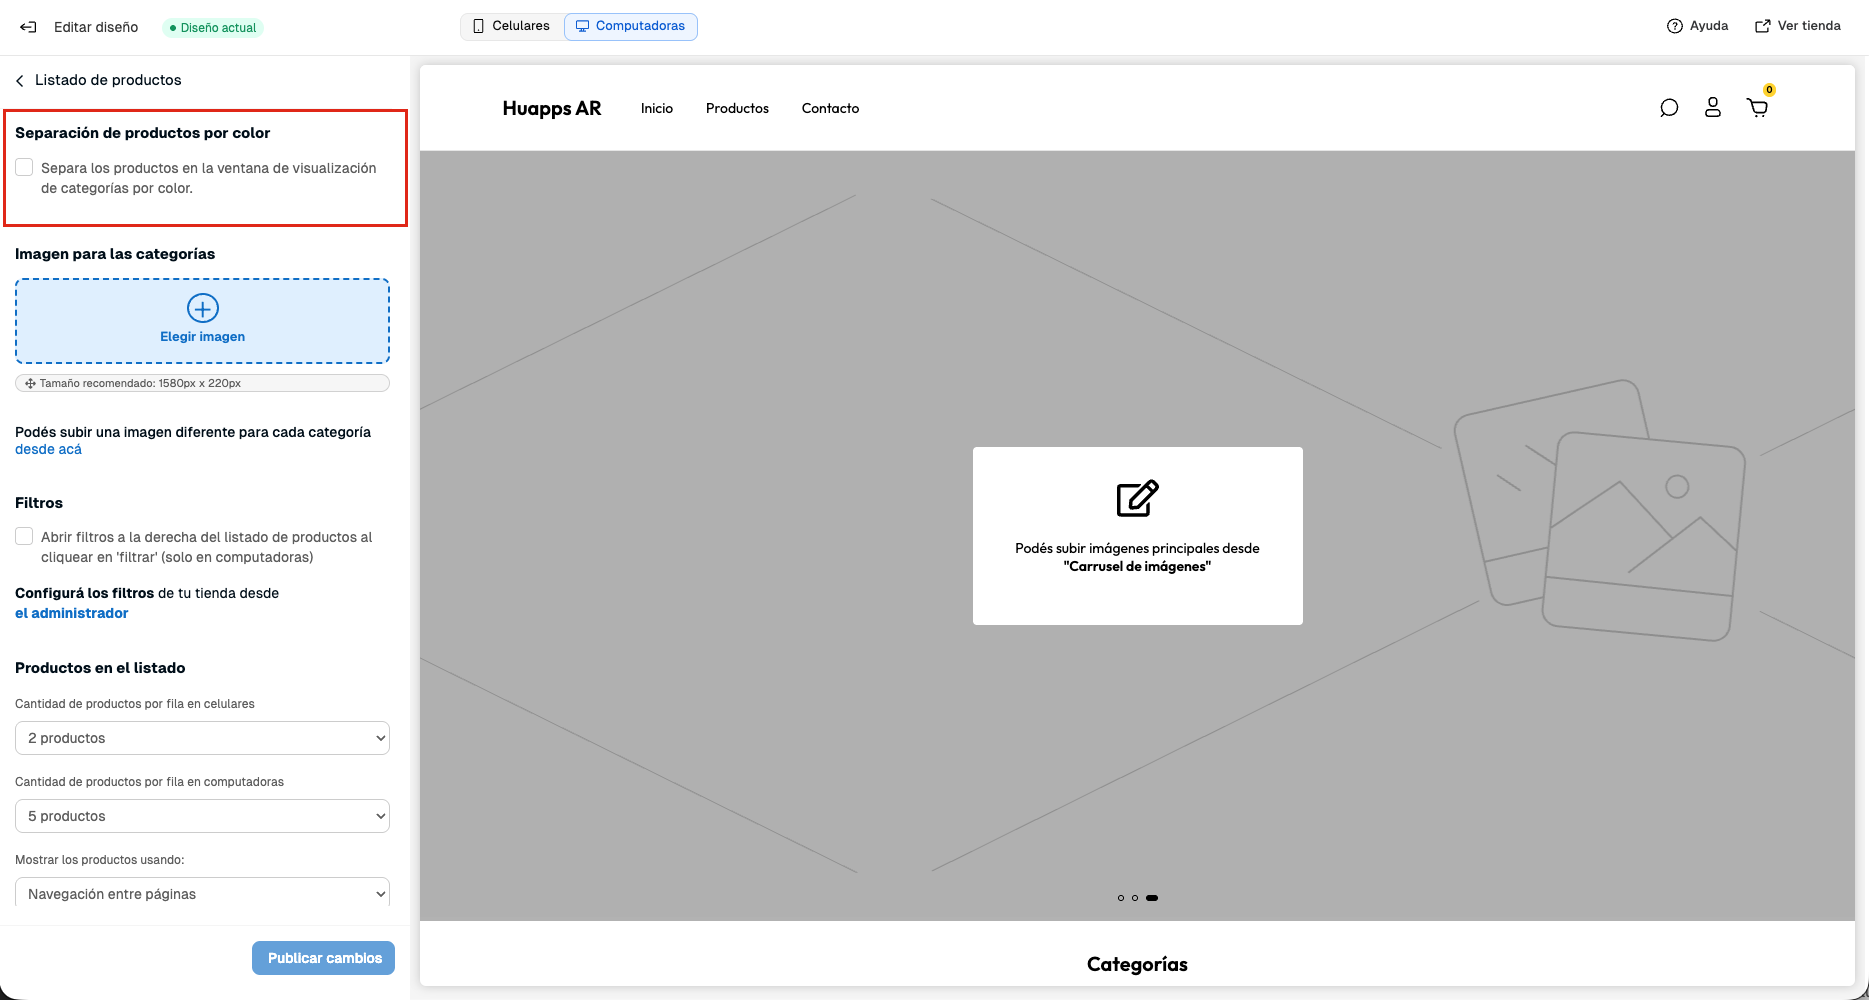Screen dimensions: 1869x1000
Task: Expand the Navegación entre páginas dropdown
Action: [x=202, y=893]
